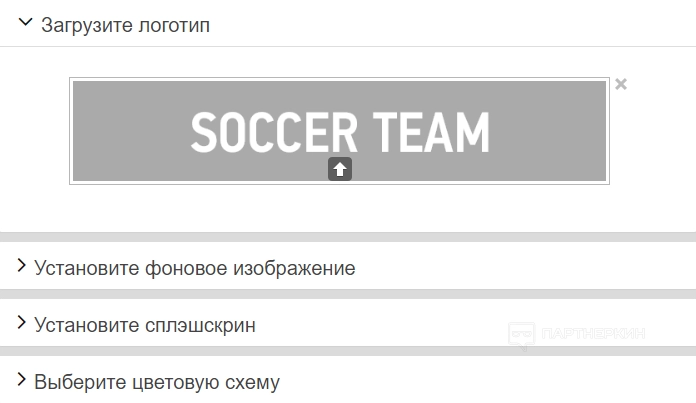Collapse the "Загрузите логотип" section chevron

pyautogui.click(x=26, y=24)
